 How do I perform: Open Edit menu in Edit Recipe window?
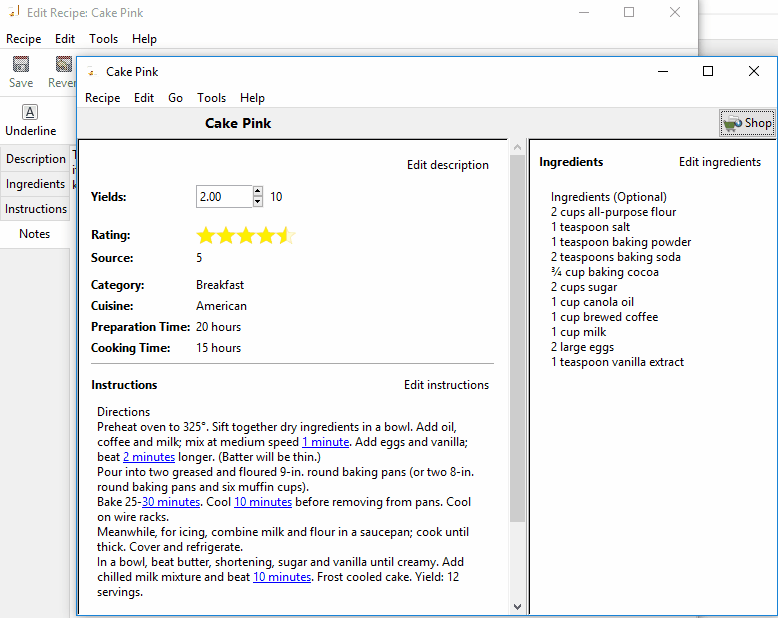tap(65, 39)
